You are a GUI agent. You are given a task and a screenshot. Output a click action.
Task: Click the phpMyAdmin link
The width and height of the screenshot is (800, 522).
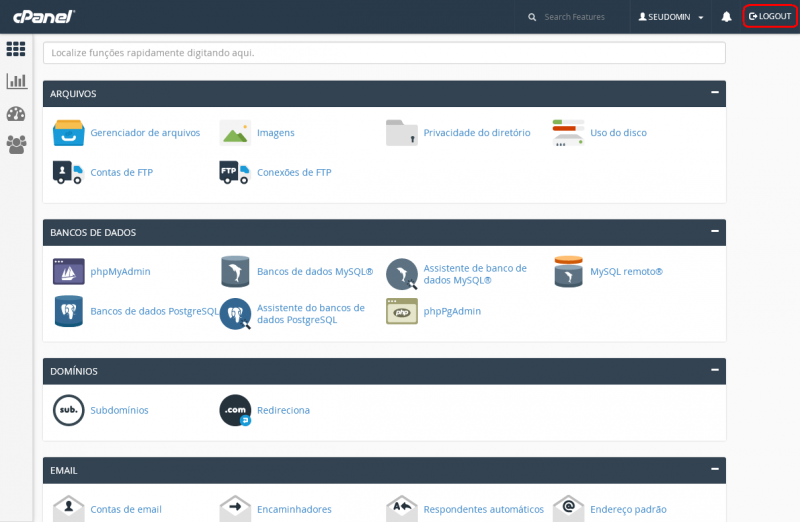click(120, 271)
